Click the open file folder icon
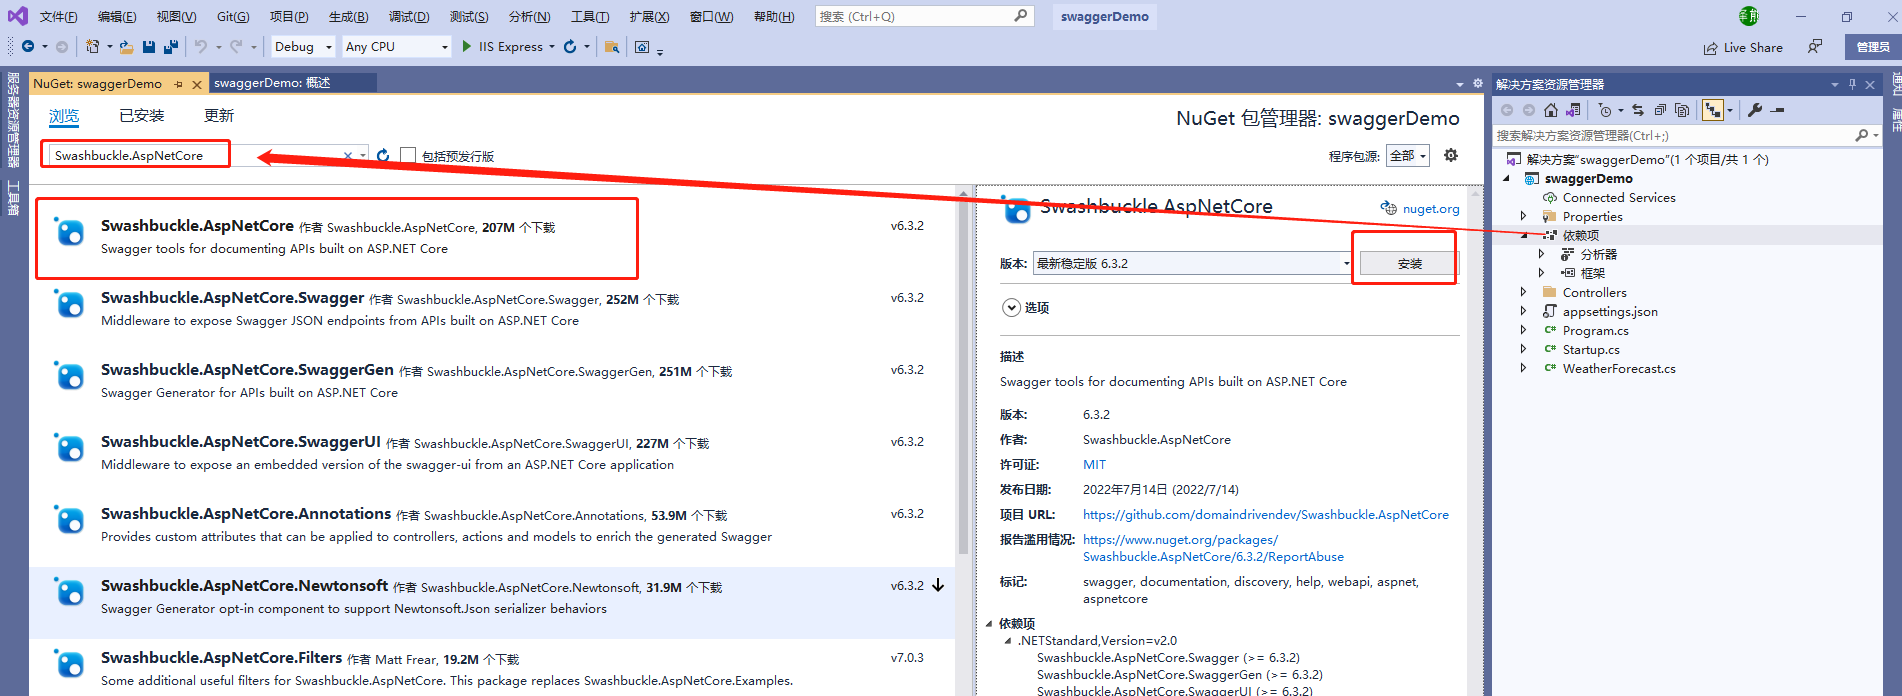This screenshot has height=696, width=1902. pyautogui.click(x=126, y=47)
